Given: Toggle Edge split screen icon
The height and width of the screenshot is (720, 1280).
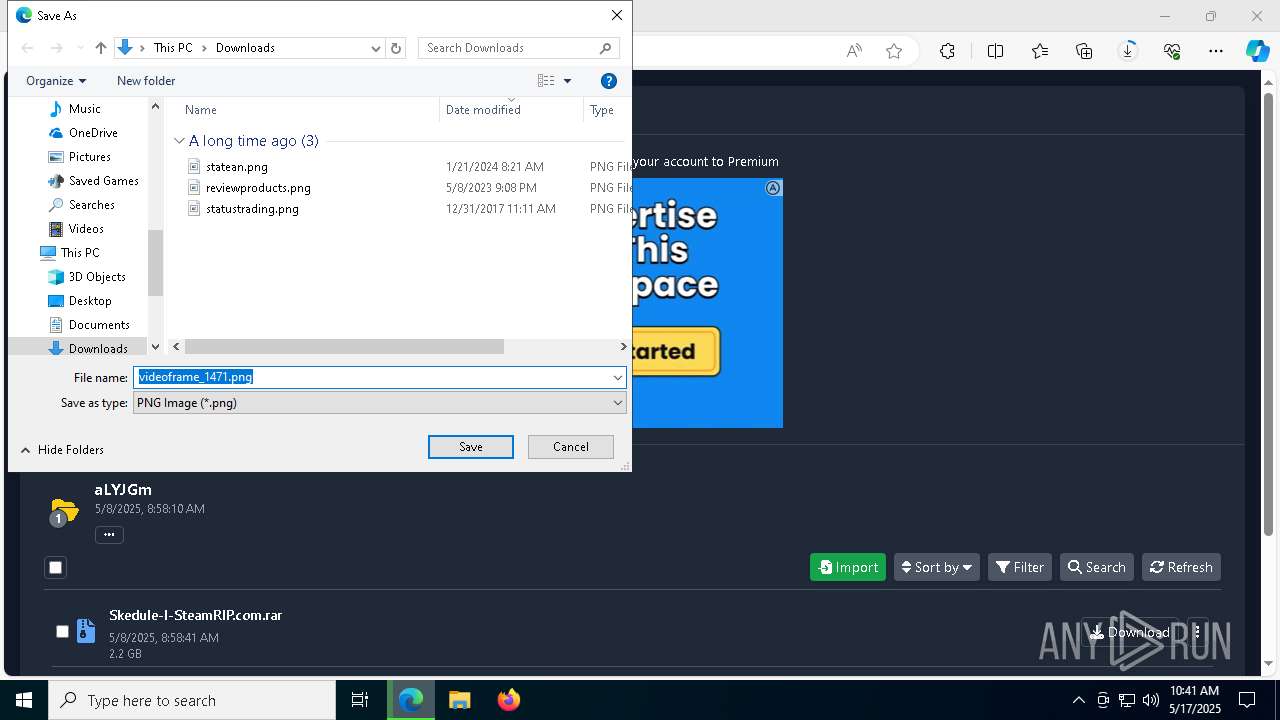Looking at the screenshot, I should coord(995,51).
